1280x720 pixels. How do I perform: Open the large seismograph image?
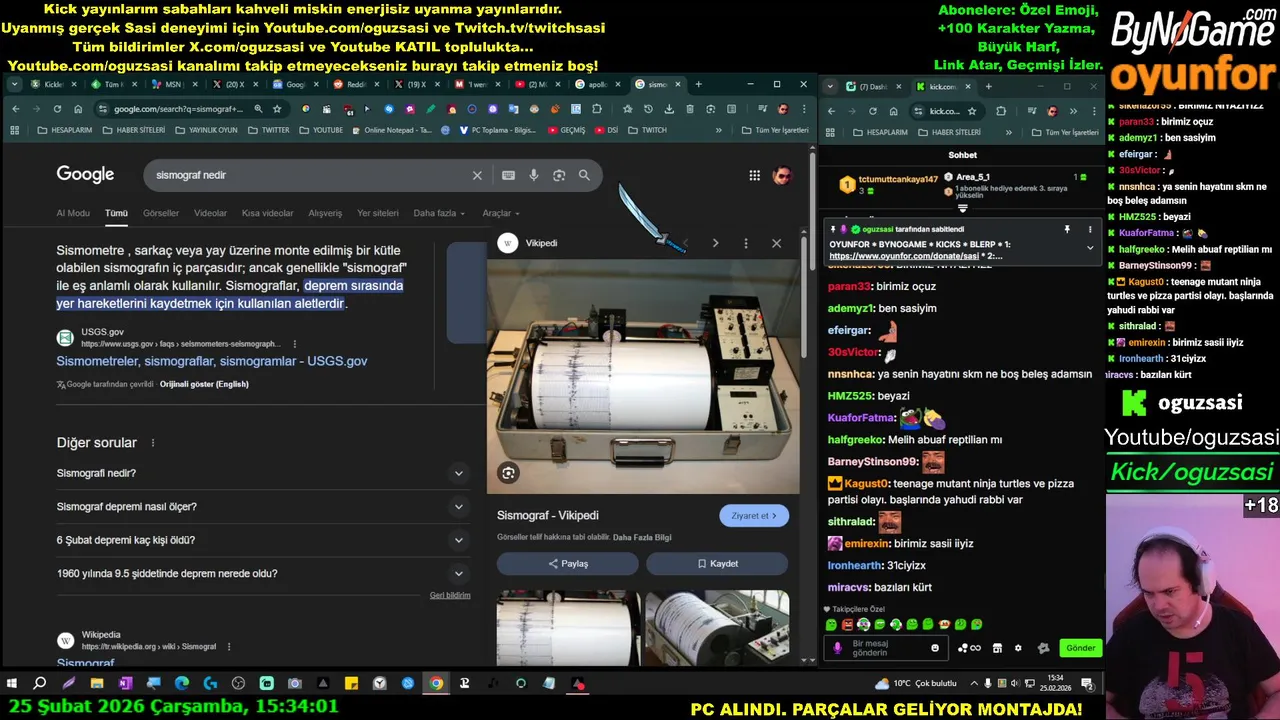coord(643,377)
